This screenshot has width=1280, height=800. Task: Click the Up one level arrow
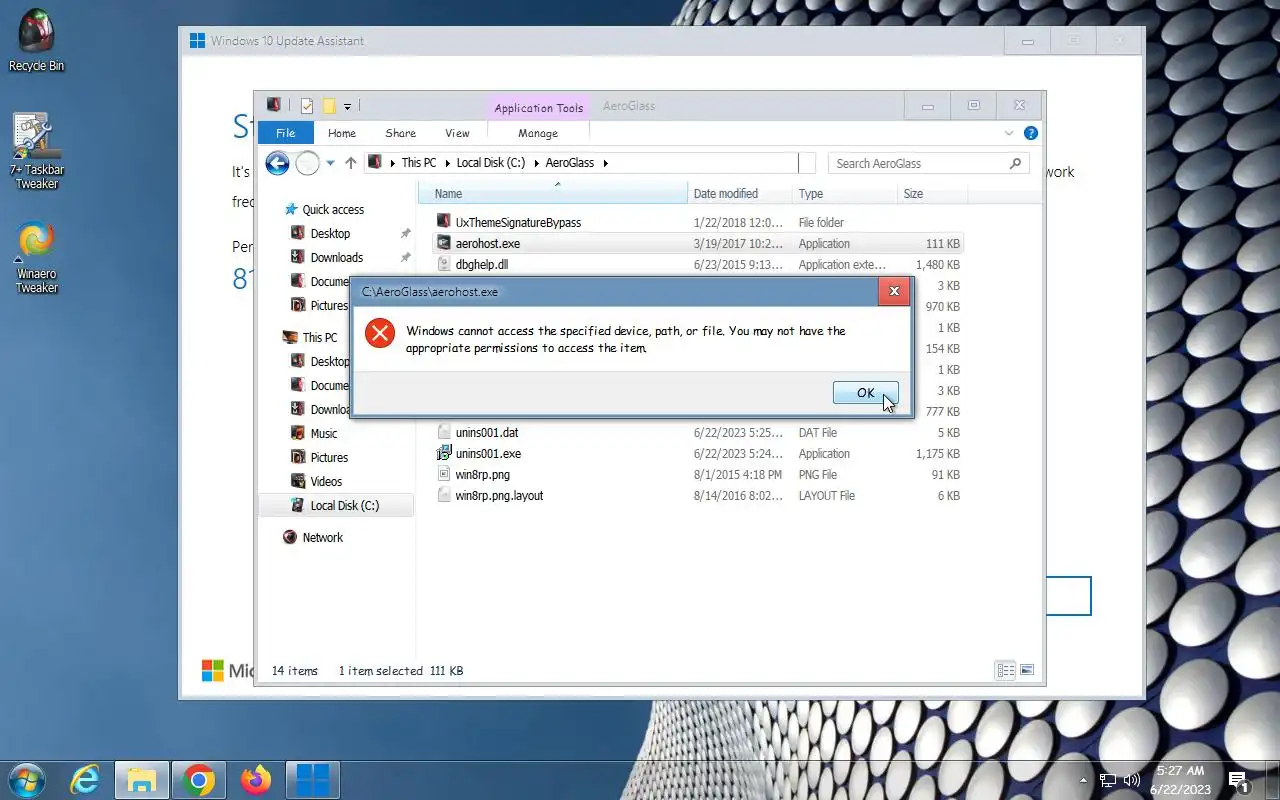[350, 163]
